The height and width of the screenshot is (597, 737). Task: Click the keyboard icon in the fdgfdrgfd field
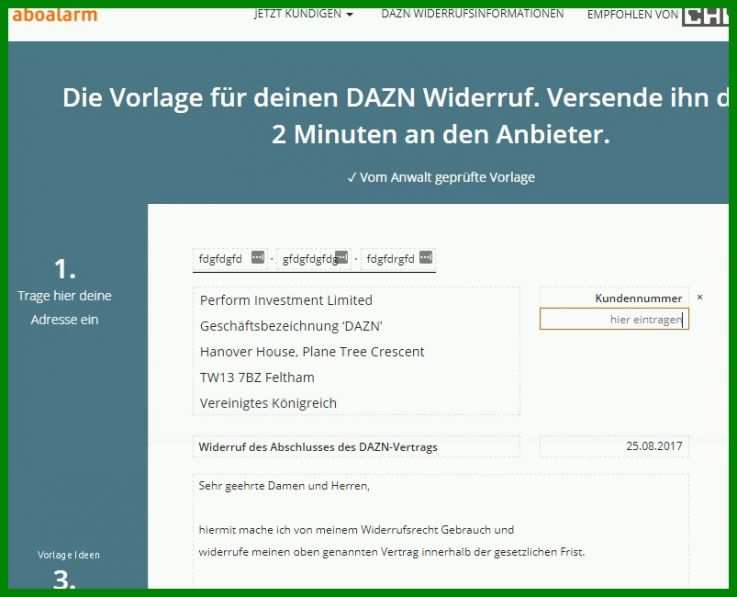[426, 257]
